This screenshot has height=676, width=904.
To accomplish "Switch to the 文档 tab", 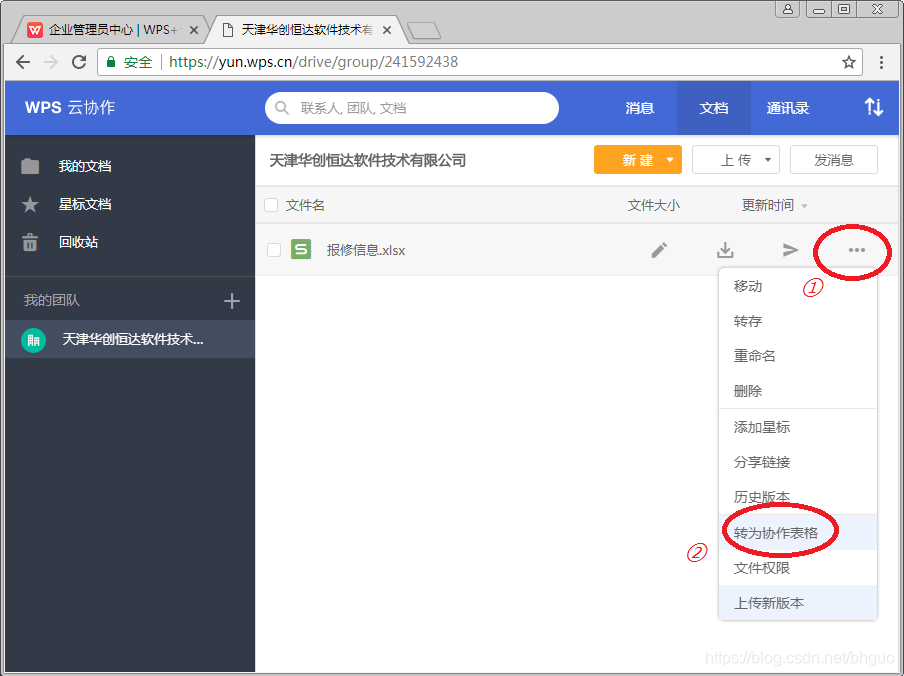I will tap(714, 108).
